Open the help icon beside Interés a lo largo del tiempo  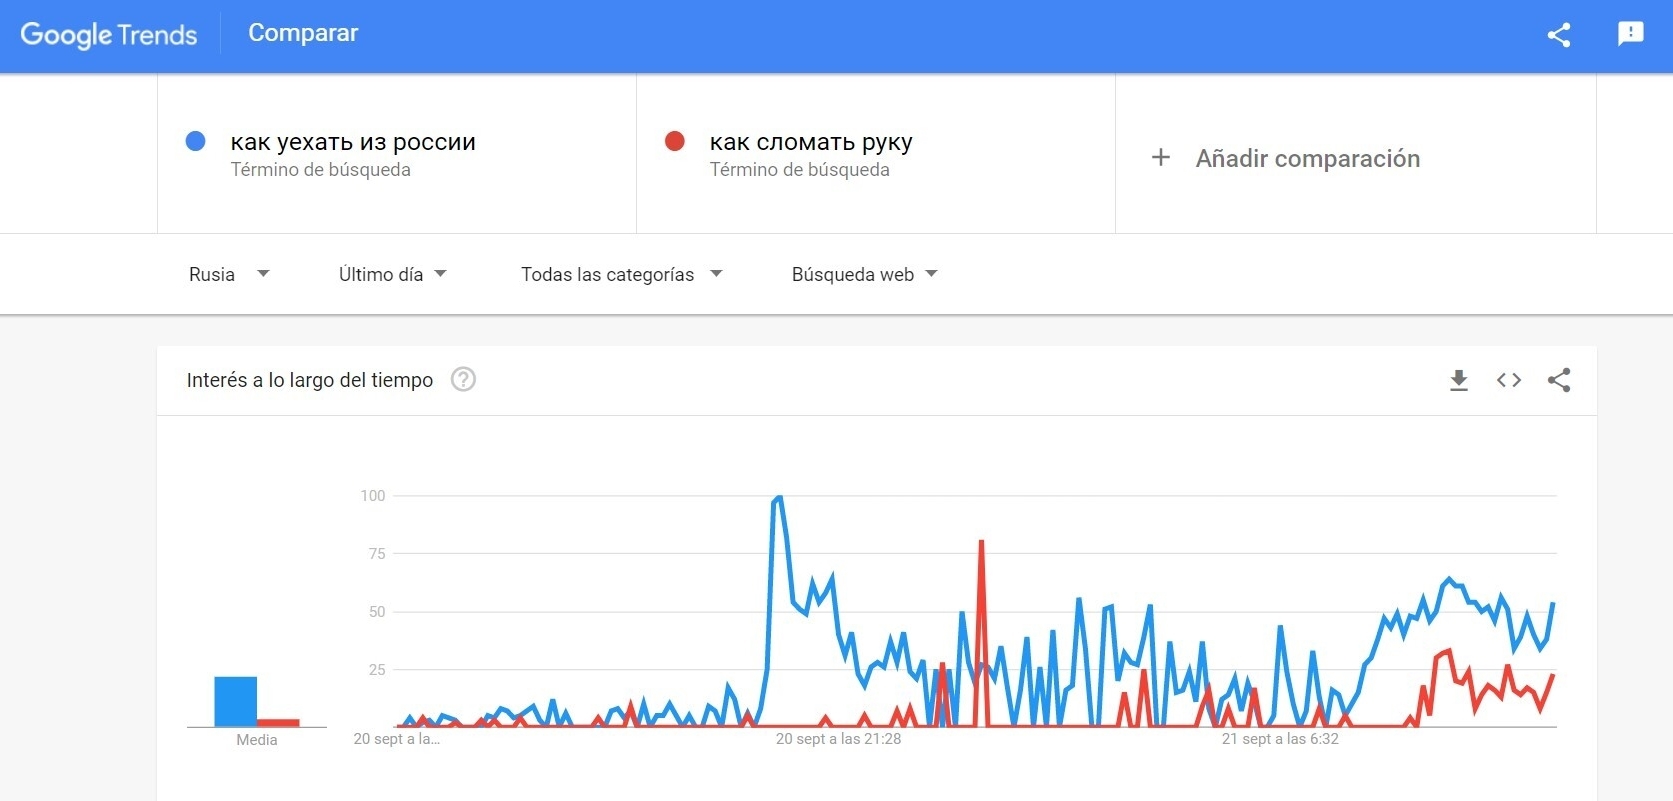click(463, 380)
